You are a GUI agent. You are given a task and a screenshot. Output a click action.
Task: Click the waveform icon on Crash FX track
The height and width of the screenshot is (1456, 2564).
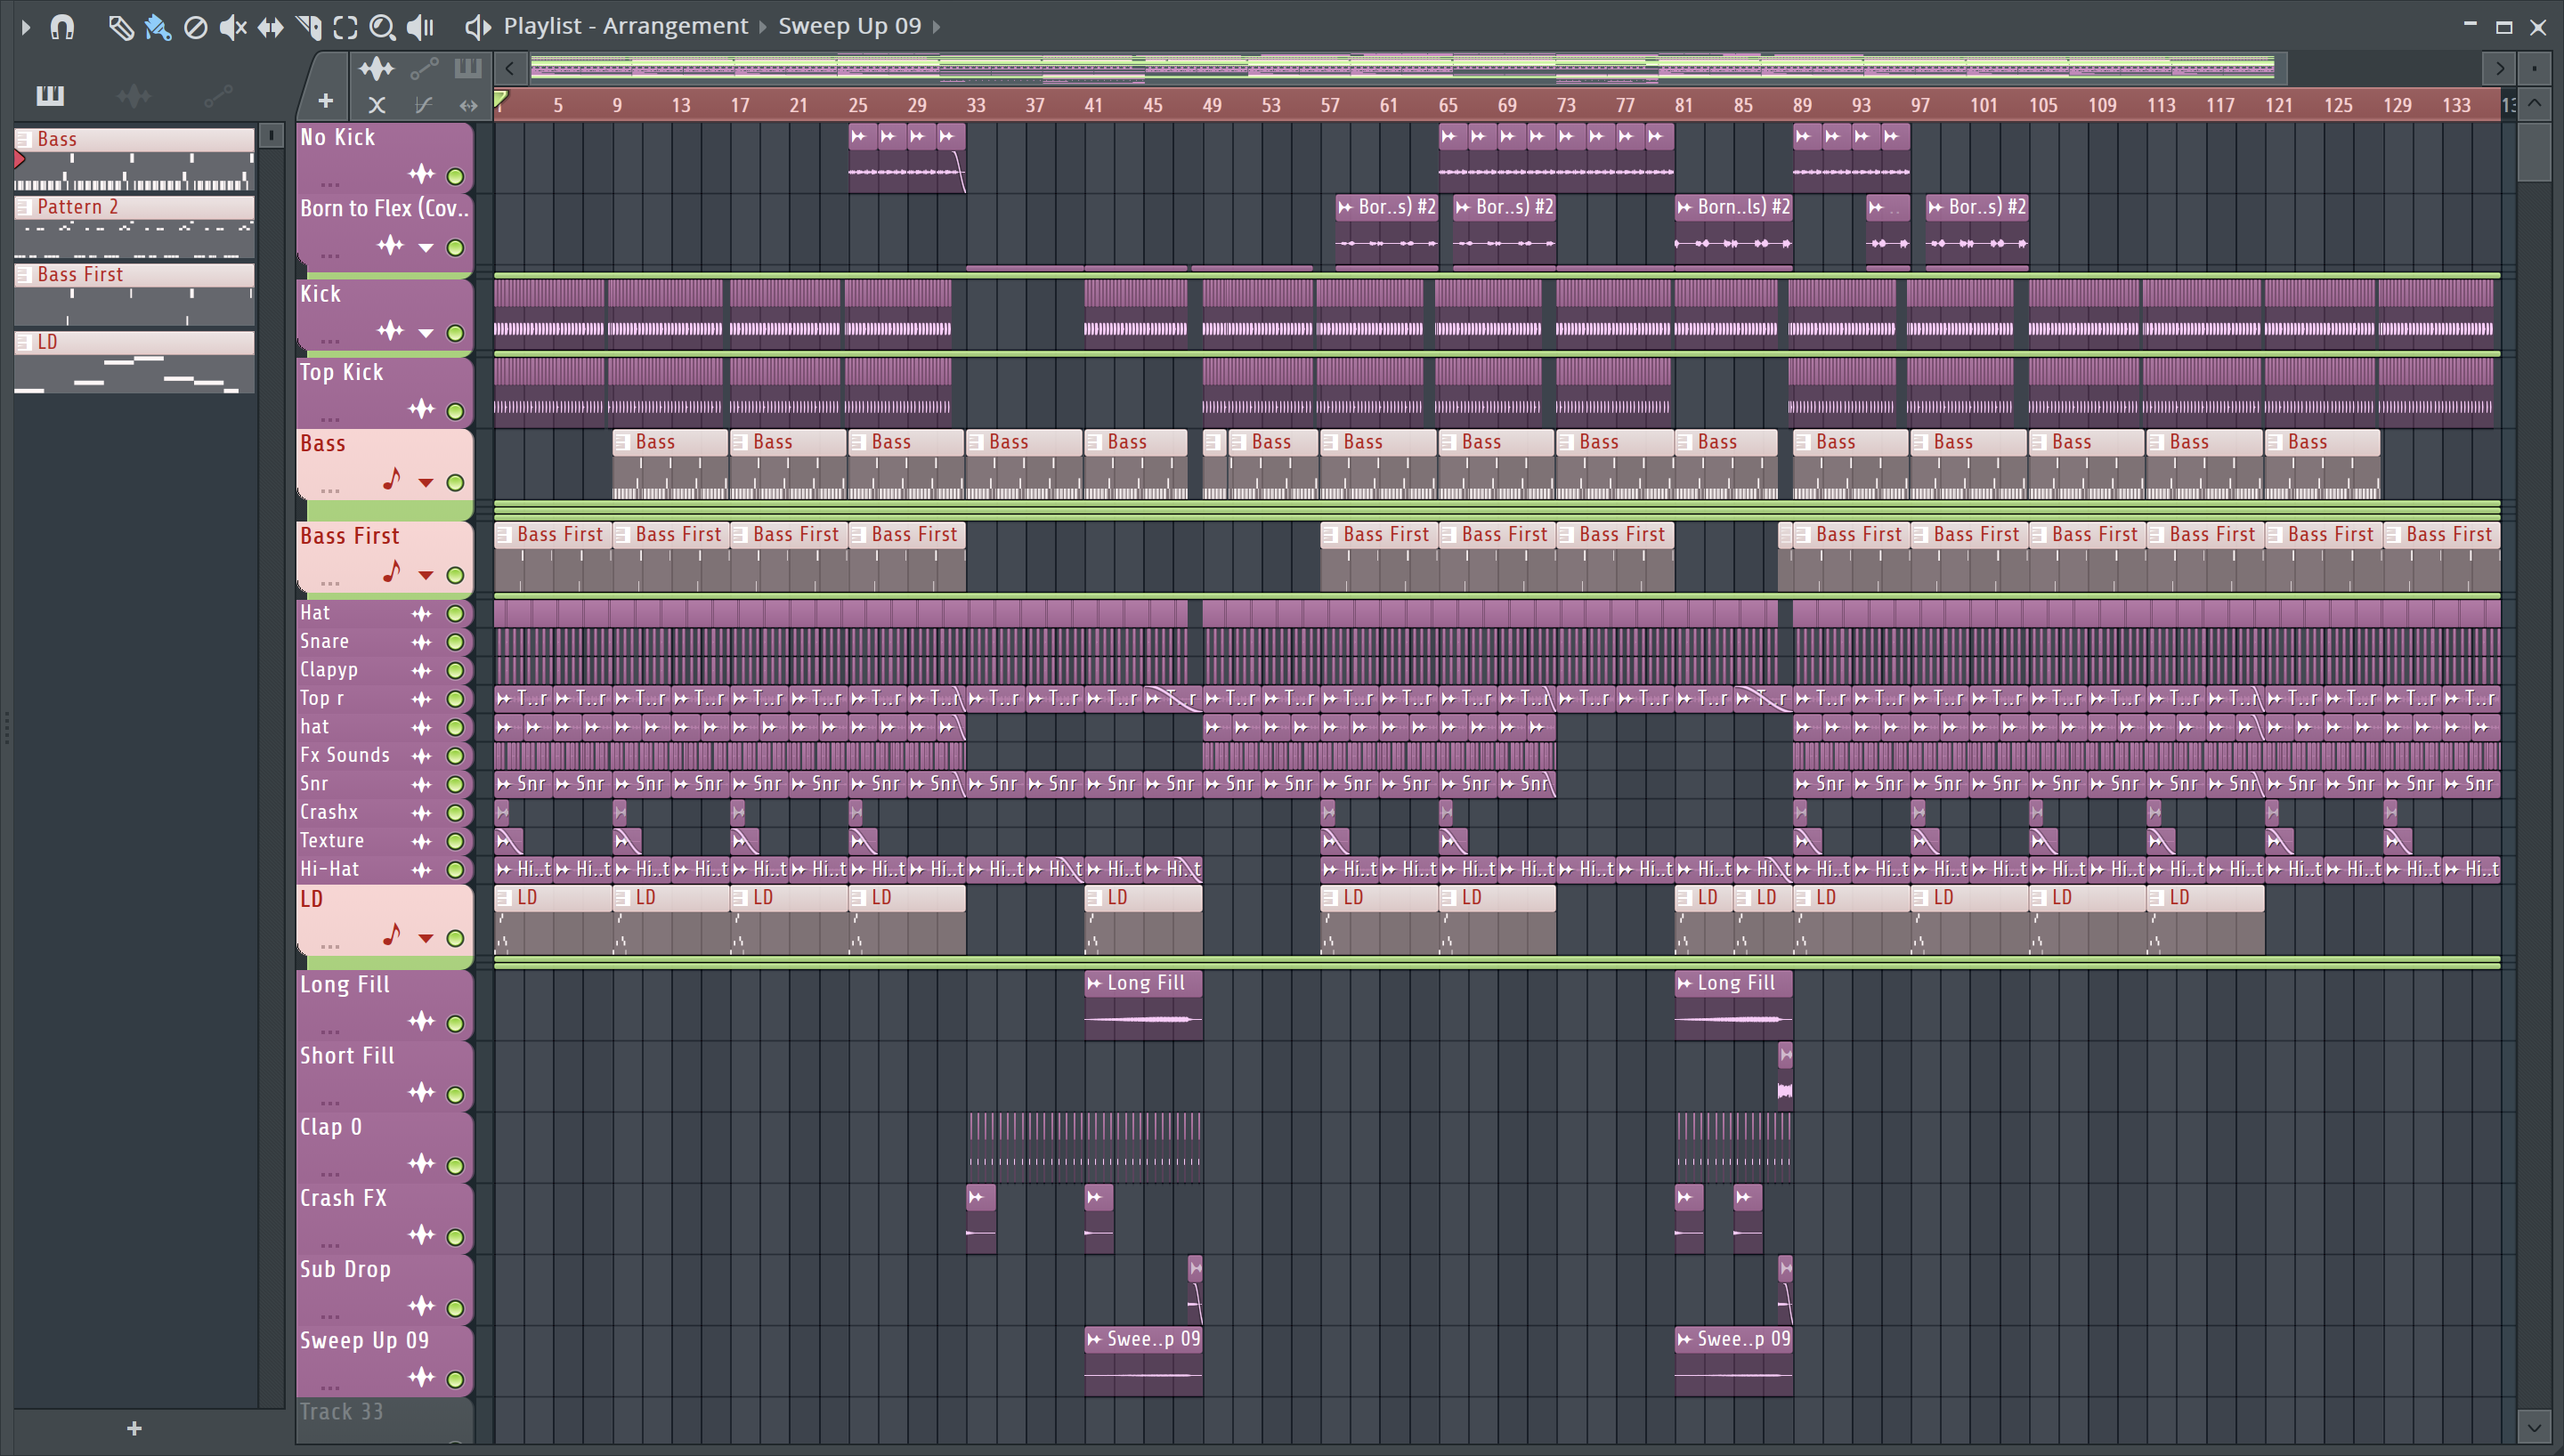click(x=421, y=1235)
